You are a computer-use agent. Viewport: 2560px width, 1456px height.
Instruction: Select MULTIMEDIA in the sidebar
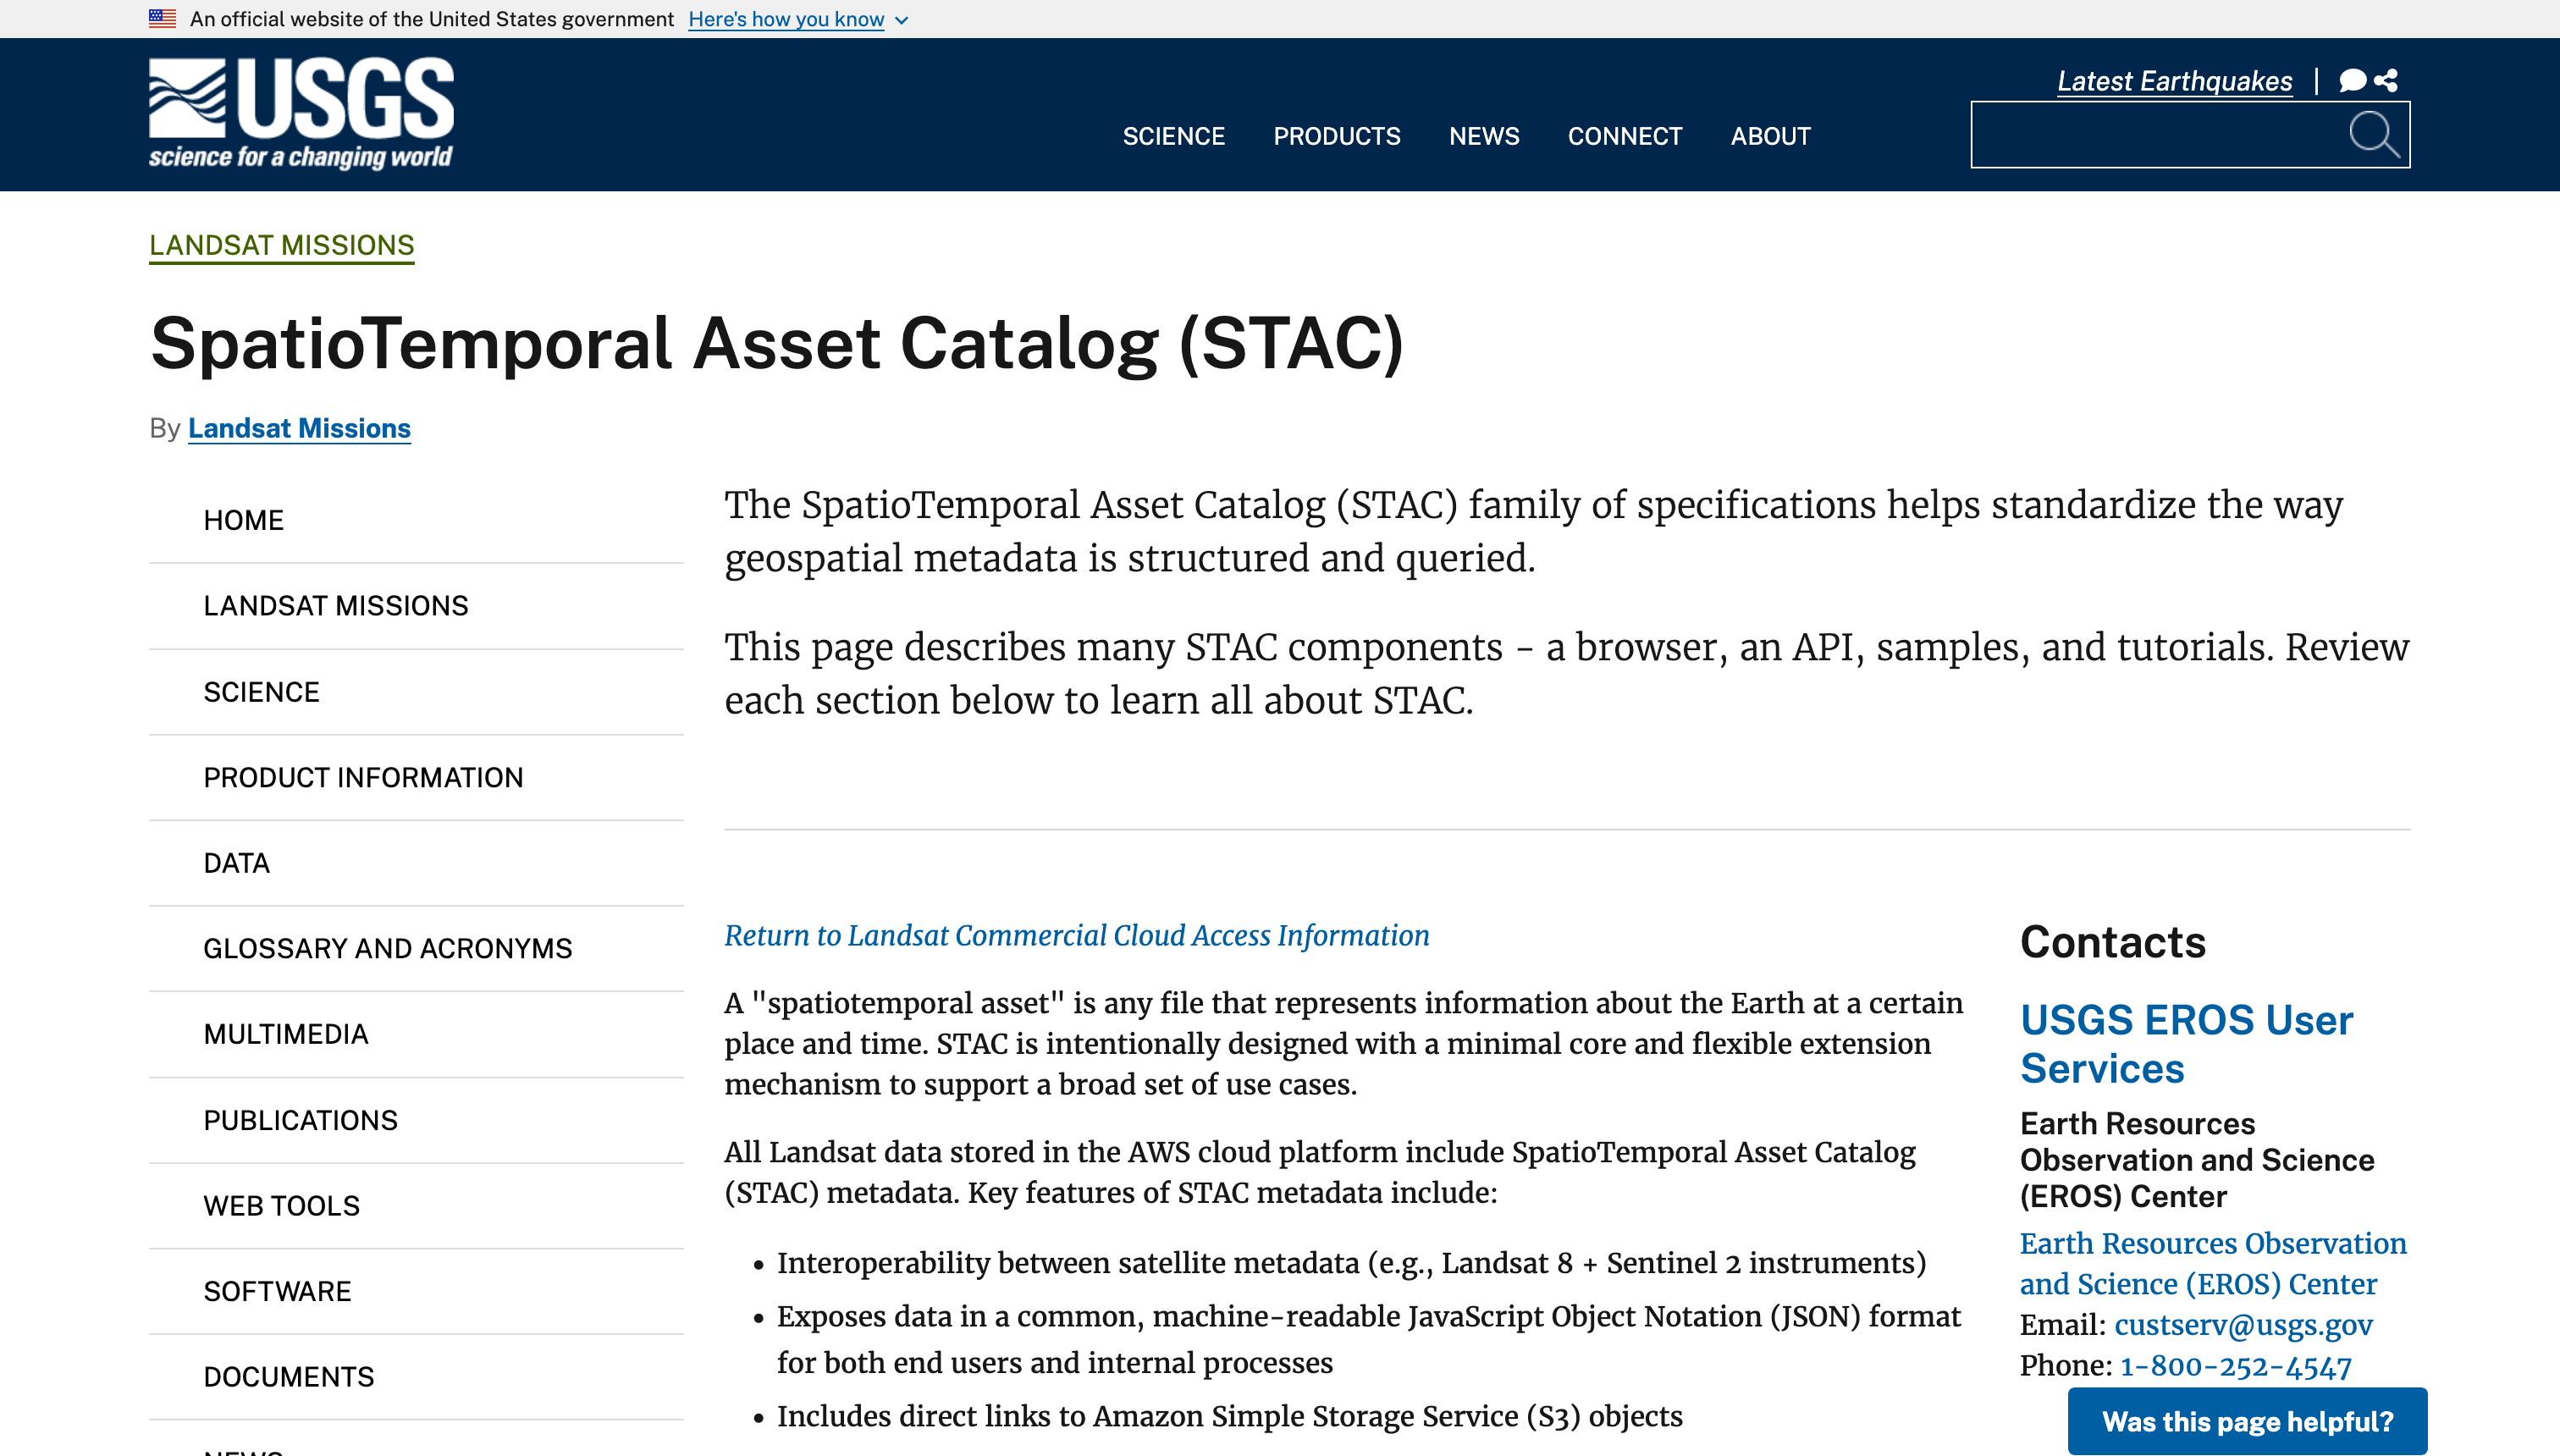coord(416,1034)
